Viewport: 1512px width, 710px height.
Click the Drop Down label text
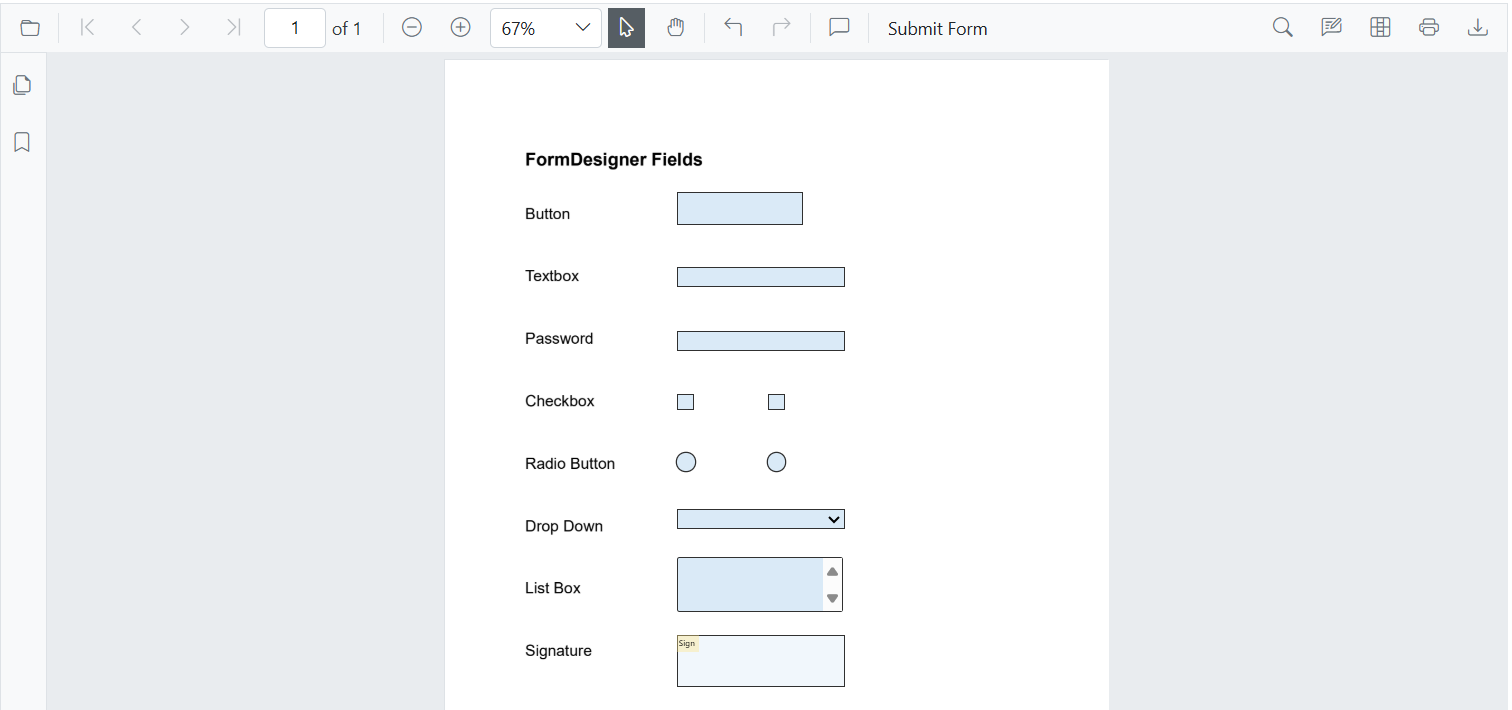[564, 526]
